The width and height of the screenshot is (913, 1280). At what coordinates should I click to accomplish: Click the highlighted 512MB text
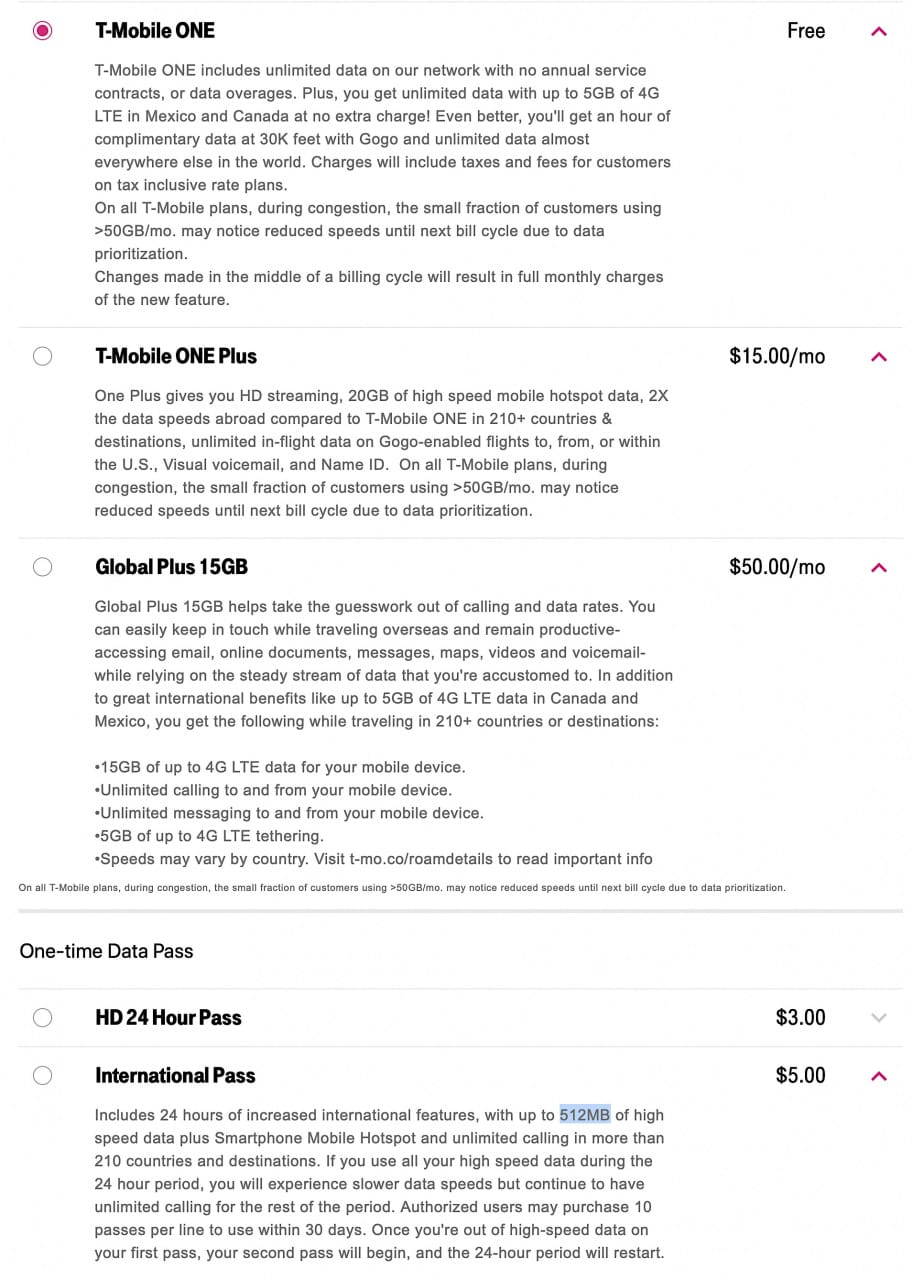585,1115
